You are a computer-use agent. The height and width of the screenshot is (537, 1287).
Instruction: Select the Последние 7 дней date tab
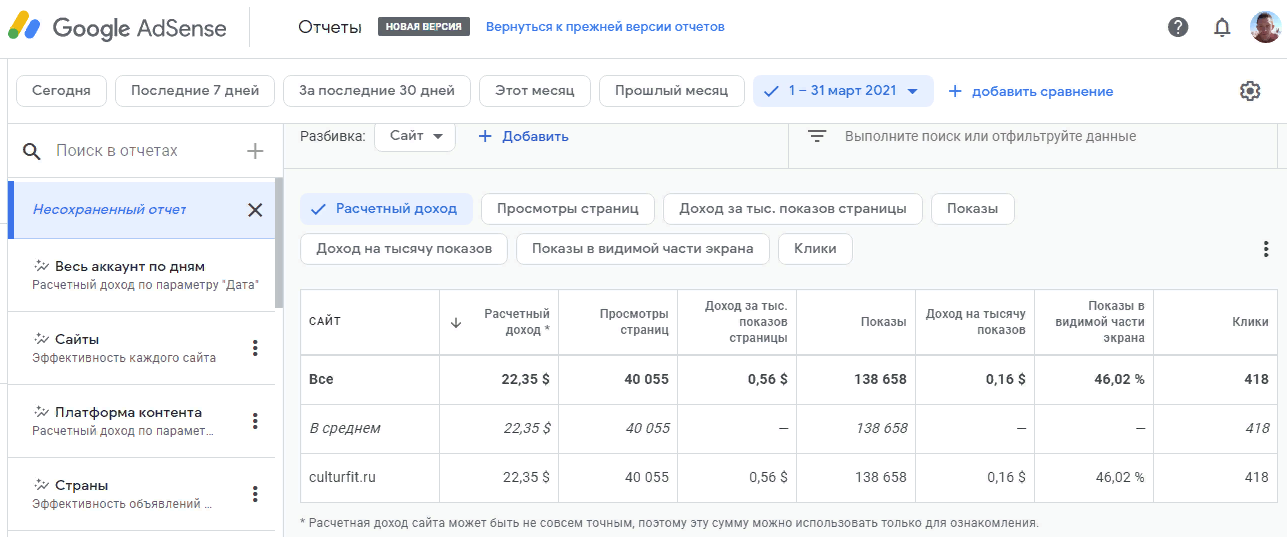pyautogui.click(x=195, y=91)
